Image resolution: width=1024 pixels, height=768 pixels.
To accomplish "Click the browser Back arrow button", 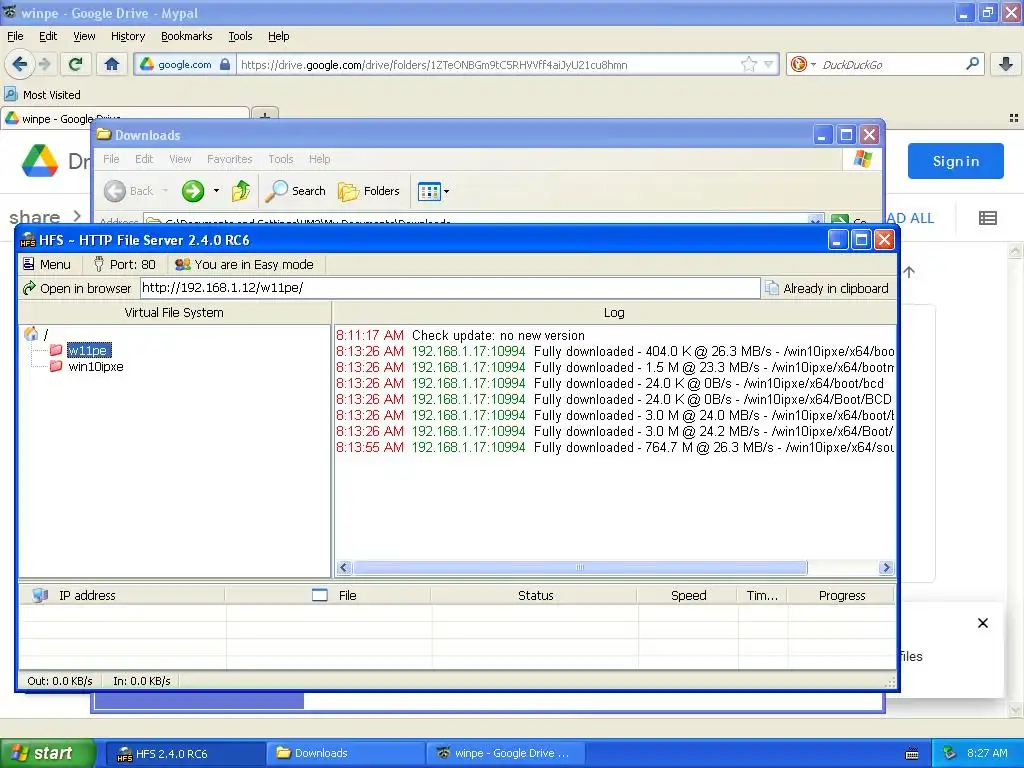I will click(x=20, y=64).
